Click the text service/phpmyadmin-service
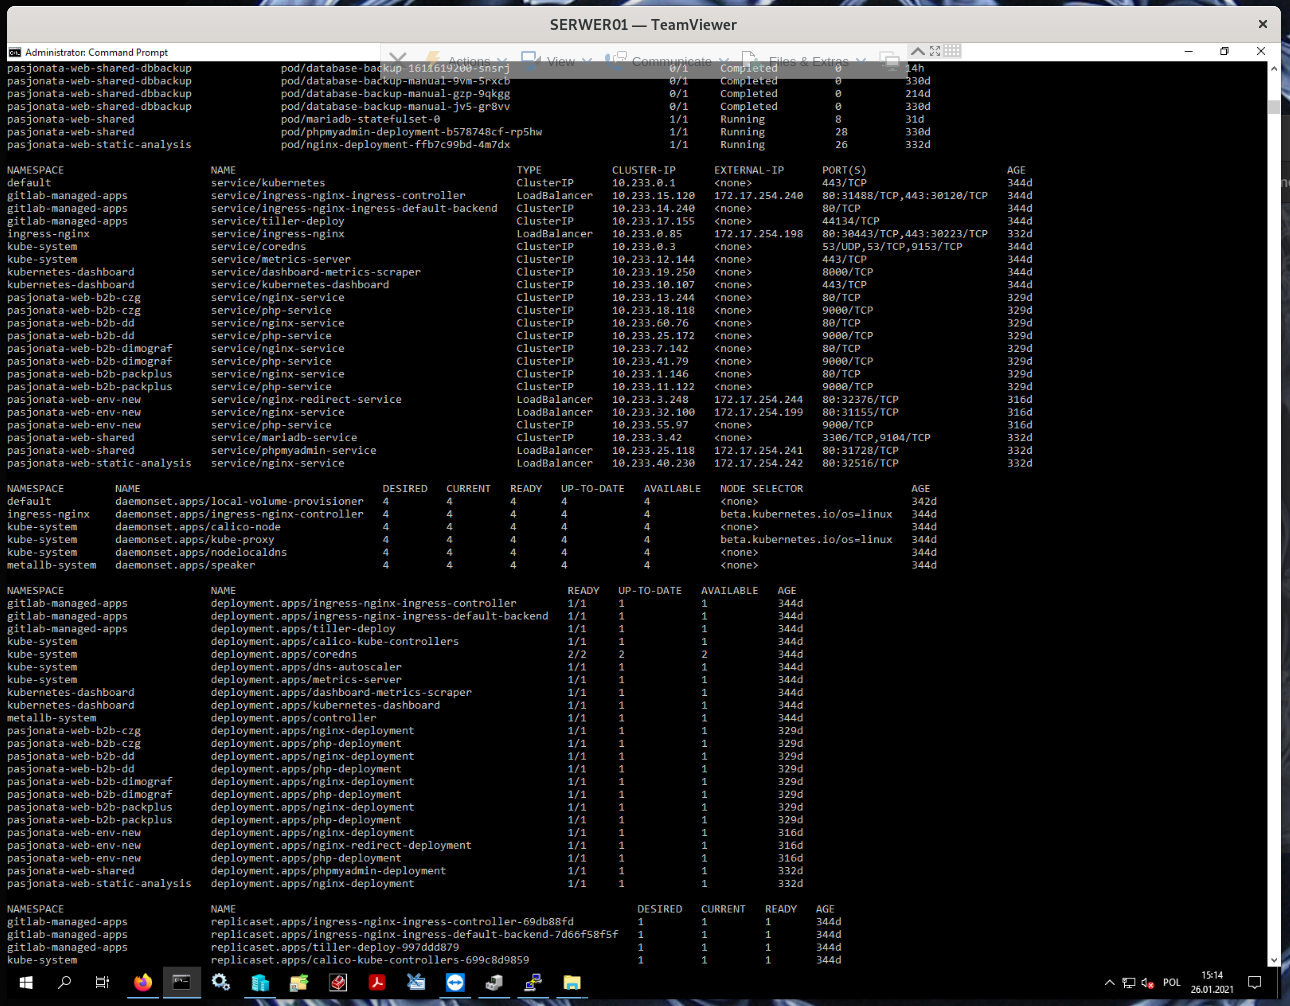 coord(293,451)
